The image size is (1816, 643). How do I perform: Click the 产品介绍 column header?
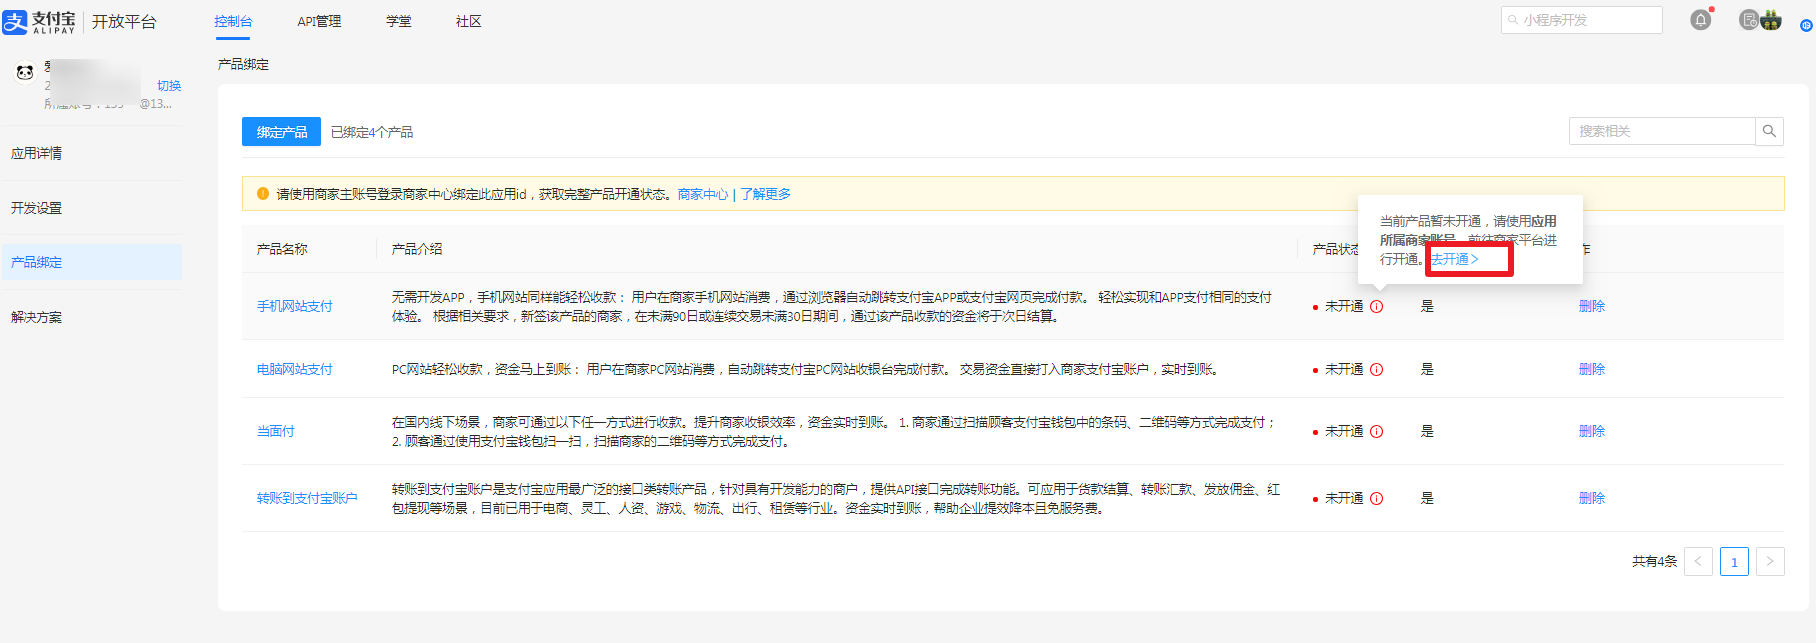tap(417, 249)
